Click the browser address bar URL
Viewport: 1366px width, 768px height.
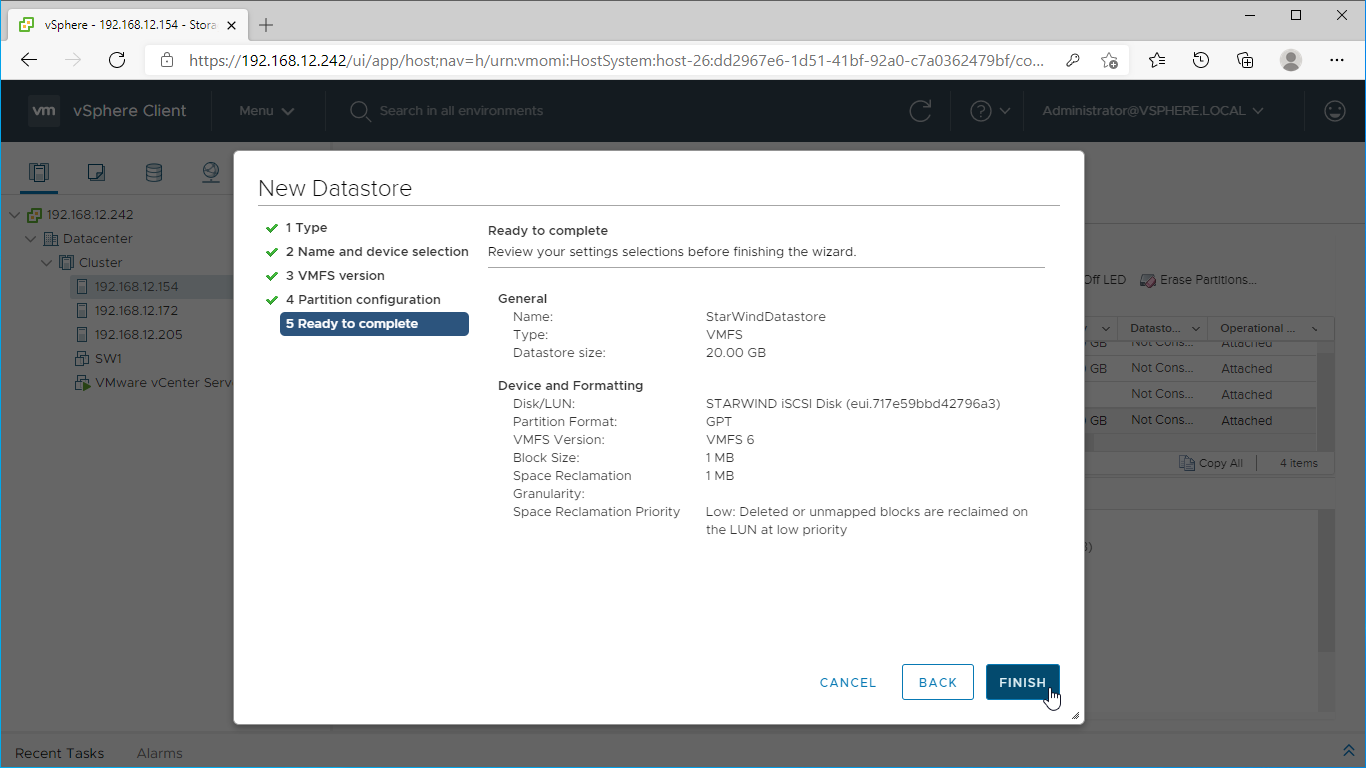click(616, 60)
